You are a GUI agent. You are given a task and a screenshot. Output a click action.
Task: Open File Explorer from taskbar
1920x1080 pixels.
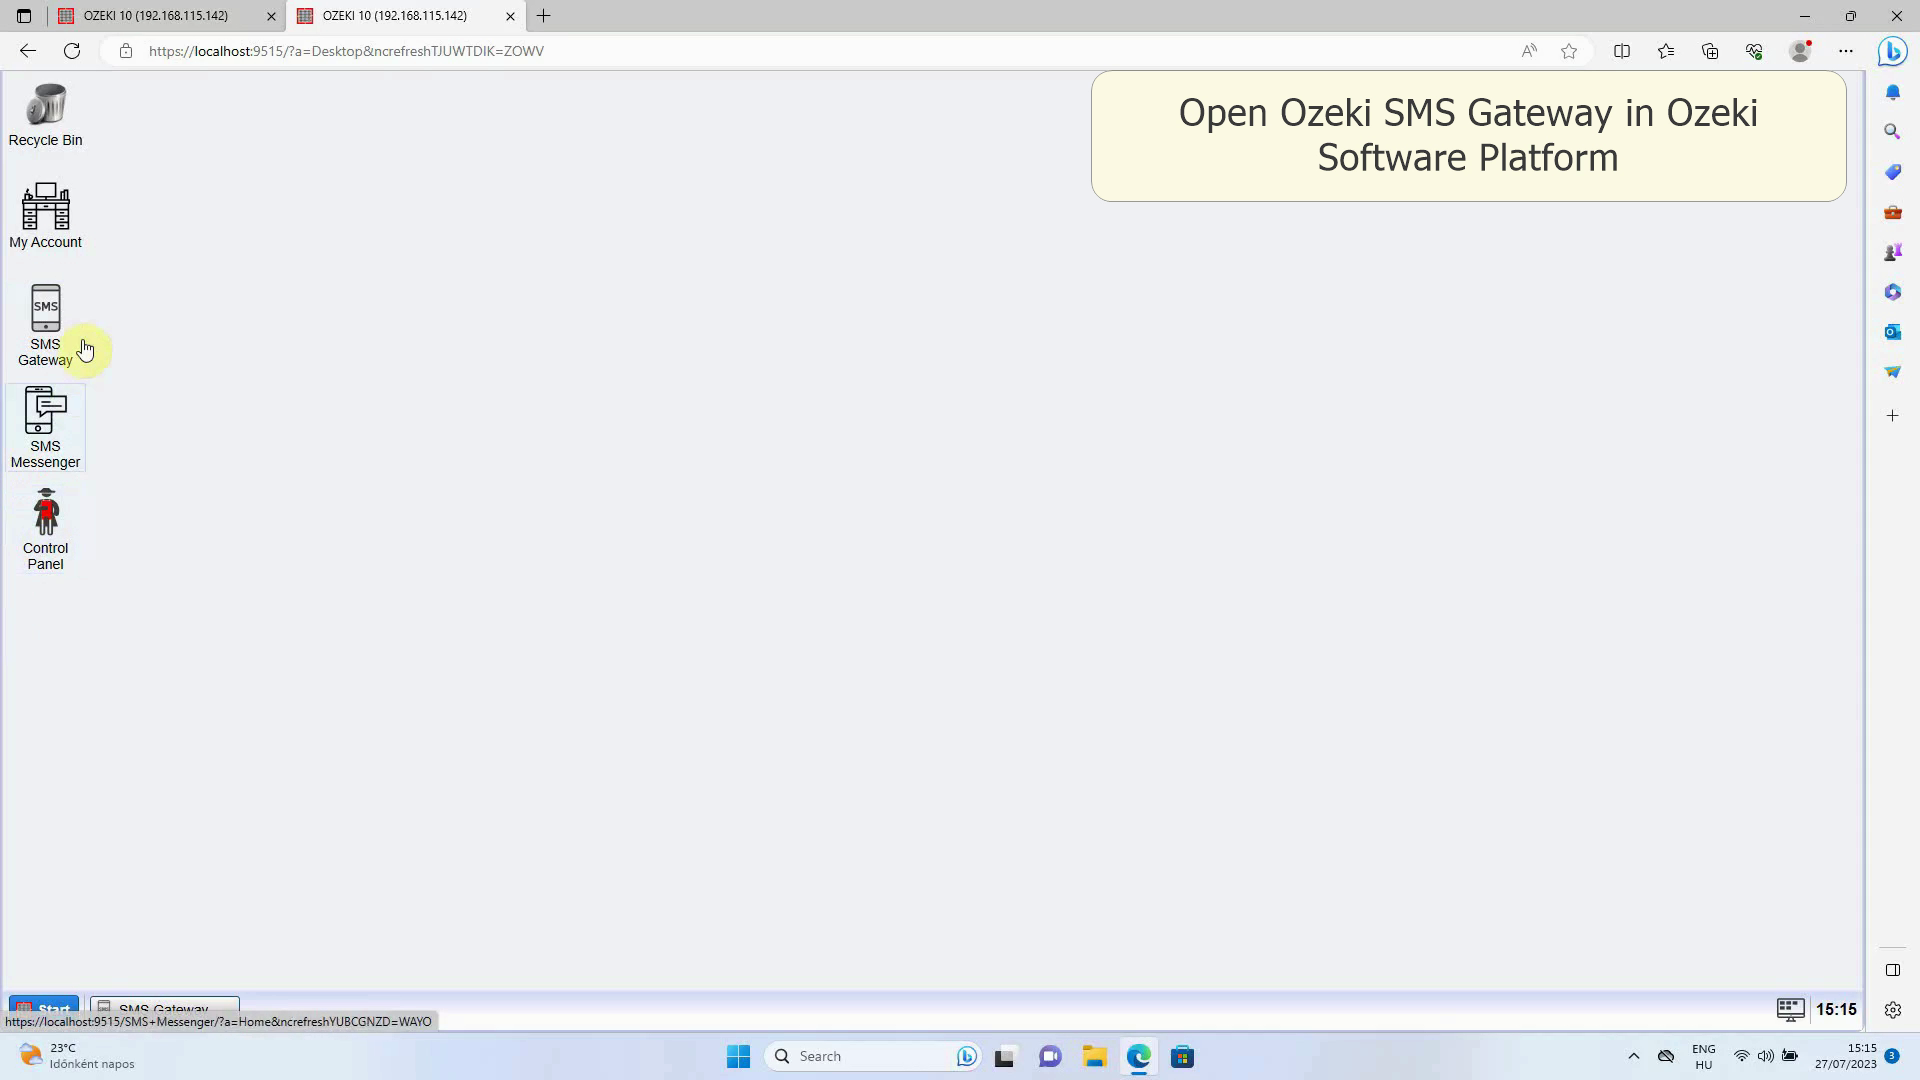pyautogui.click(x=1094, y=1057)
